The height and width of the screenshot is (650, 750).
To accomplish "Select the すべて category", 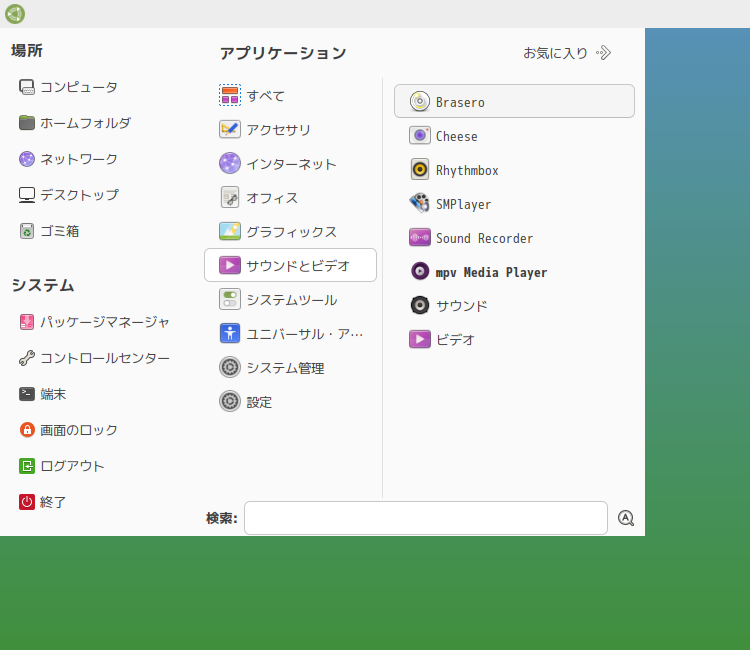I will [290, 95].
